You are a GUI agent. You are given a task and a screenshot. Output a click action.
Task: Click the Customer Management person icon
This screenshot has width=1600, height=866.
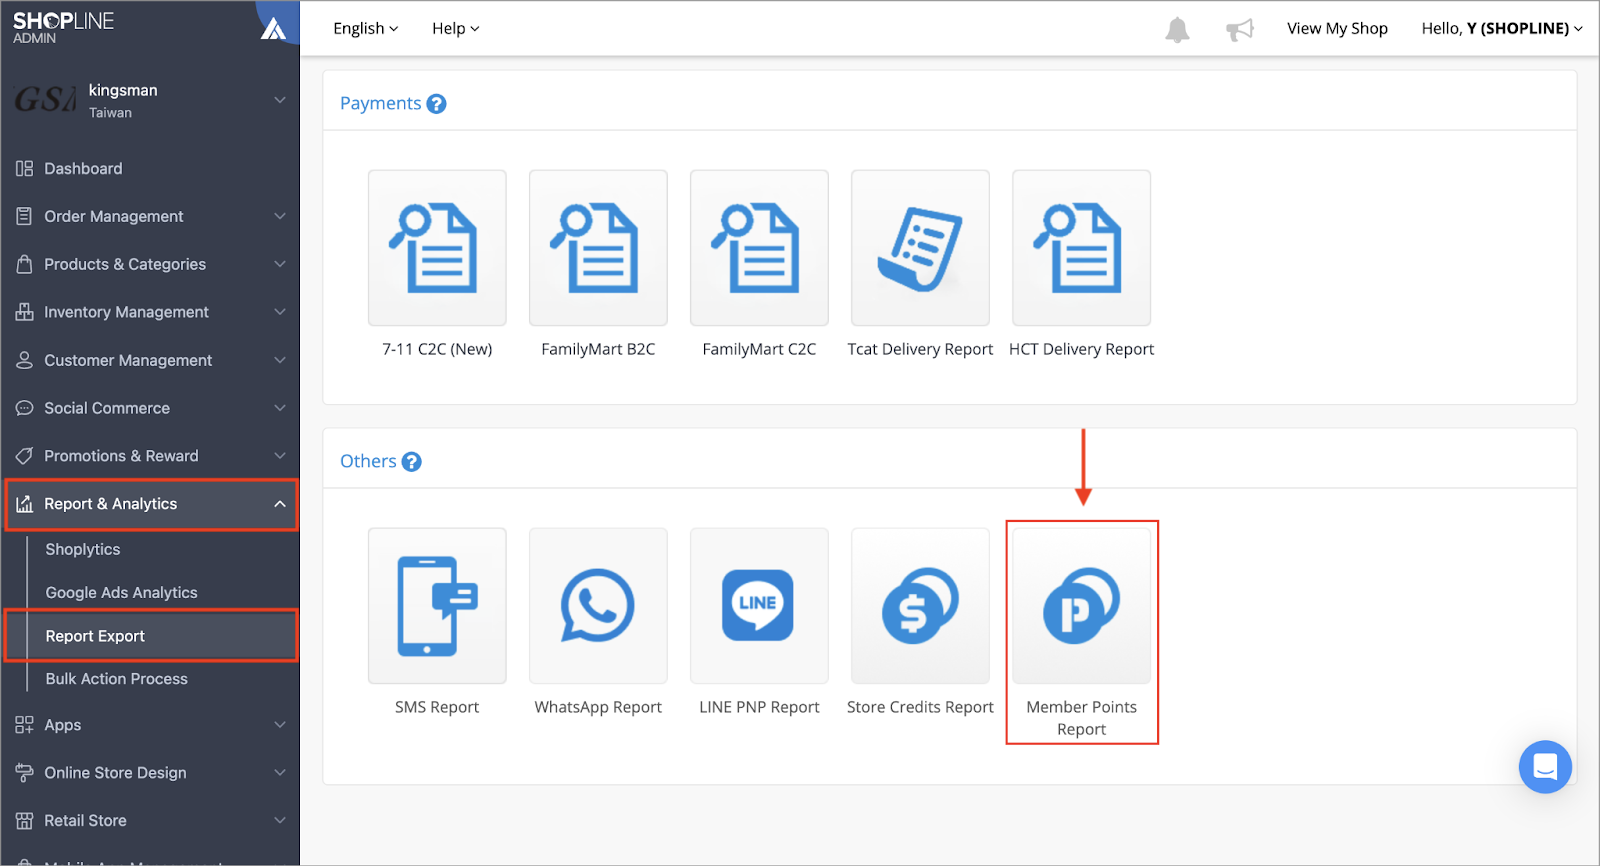point(24,360)
